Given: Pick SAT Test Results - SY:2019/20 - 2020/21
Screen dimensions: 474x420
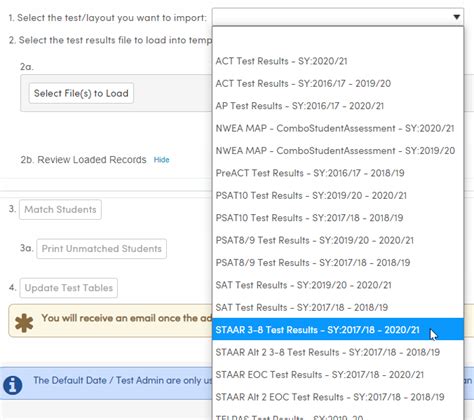Looking at the screenshot, I should [338, 285].
